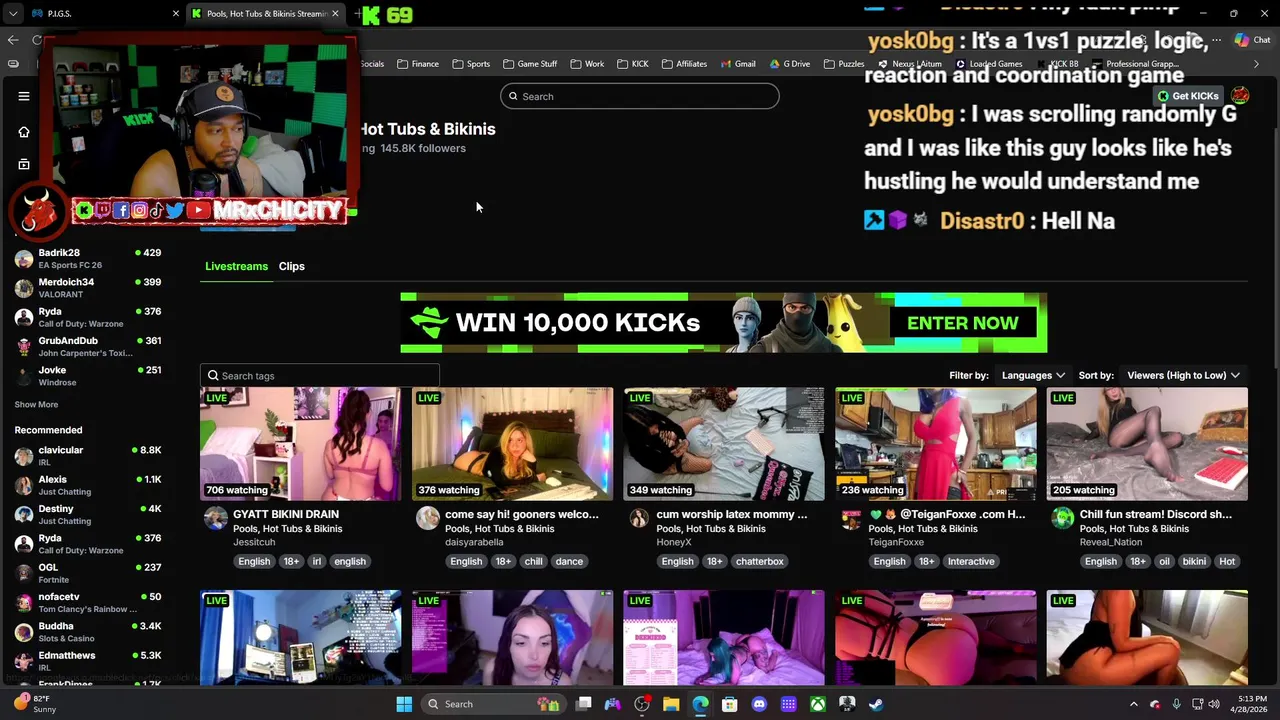
Task: Open the stream thumbnail with 236 watching
Action: [x=936, y=444]
